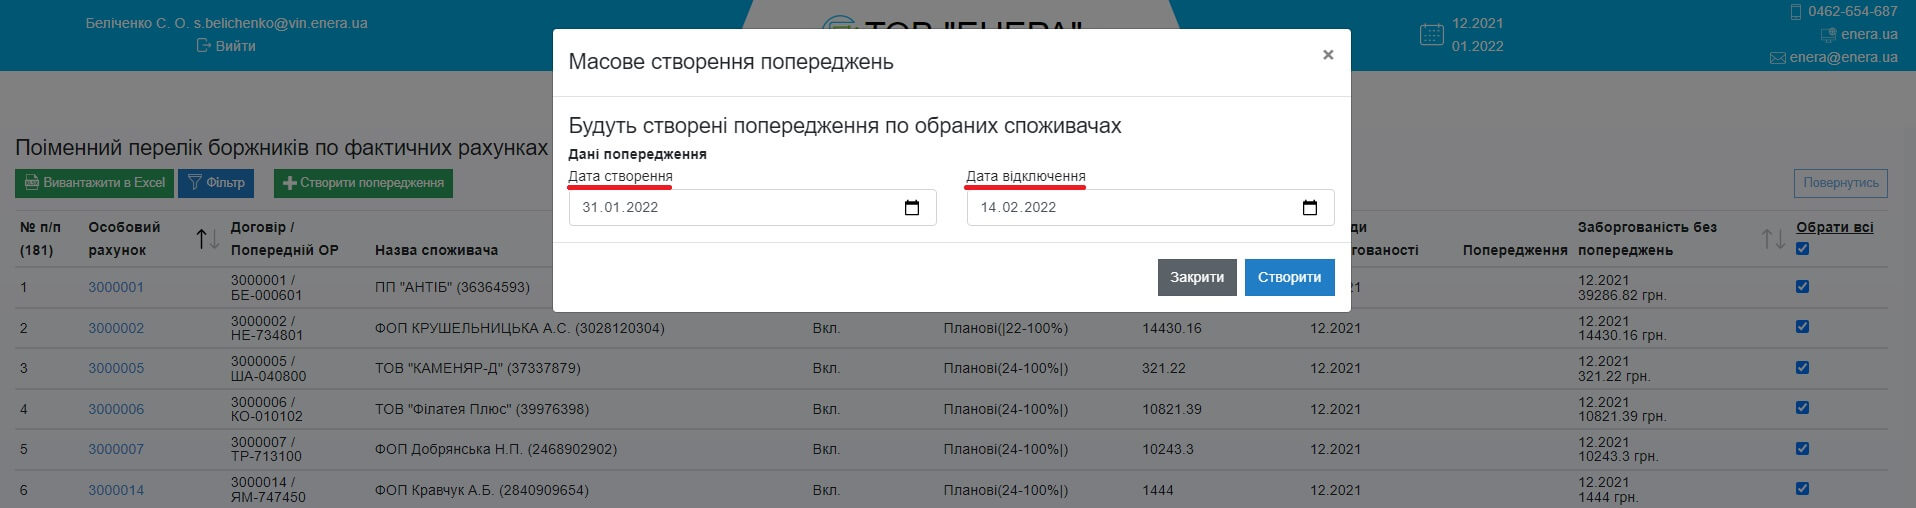
Task: Uncheck the checkbox for ФОП Крушельницька row
Action: (1802, 327)
